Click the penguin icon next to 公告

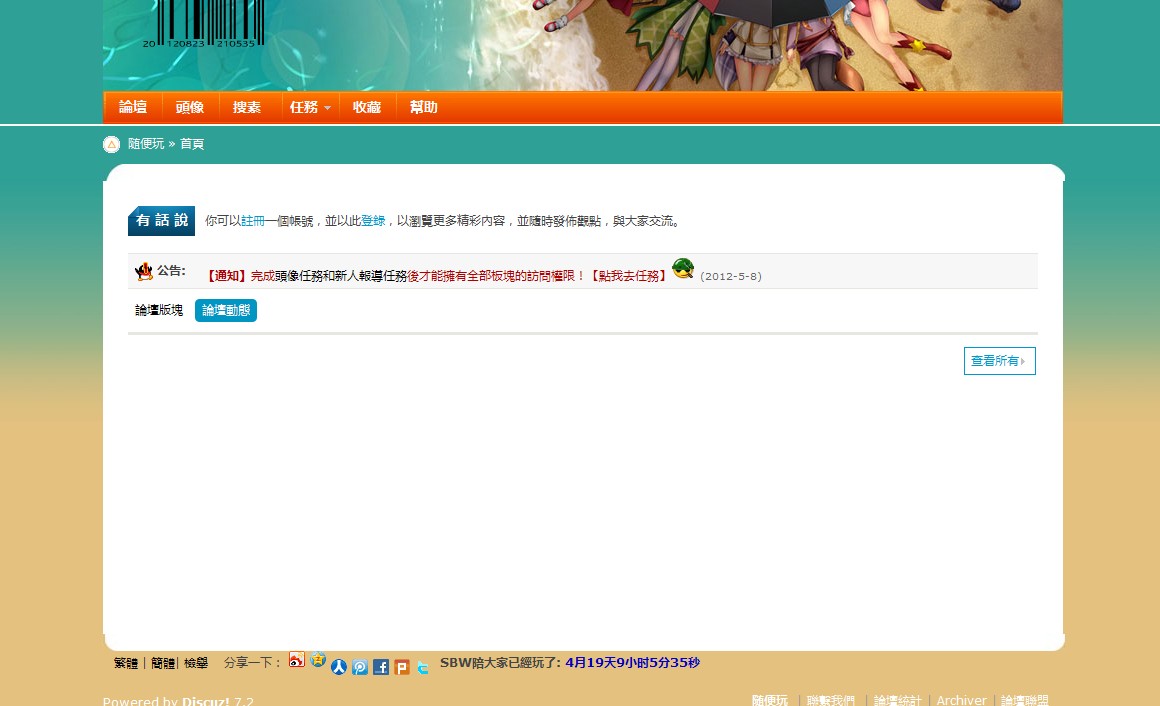pos(144,271)
